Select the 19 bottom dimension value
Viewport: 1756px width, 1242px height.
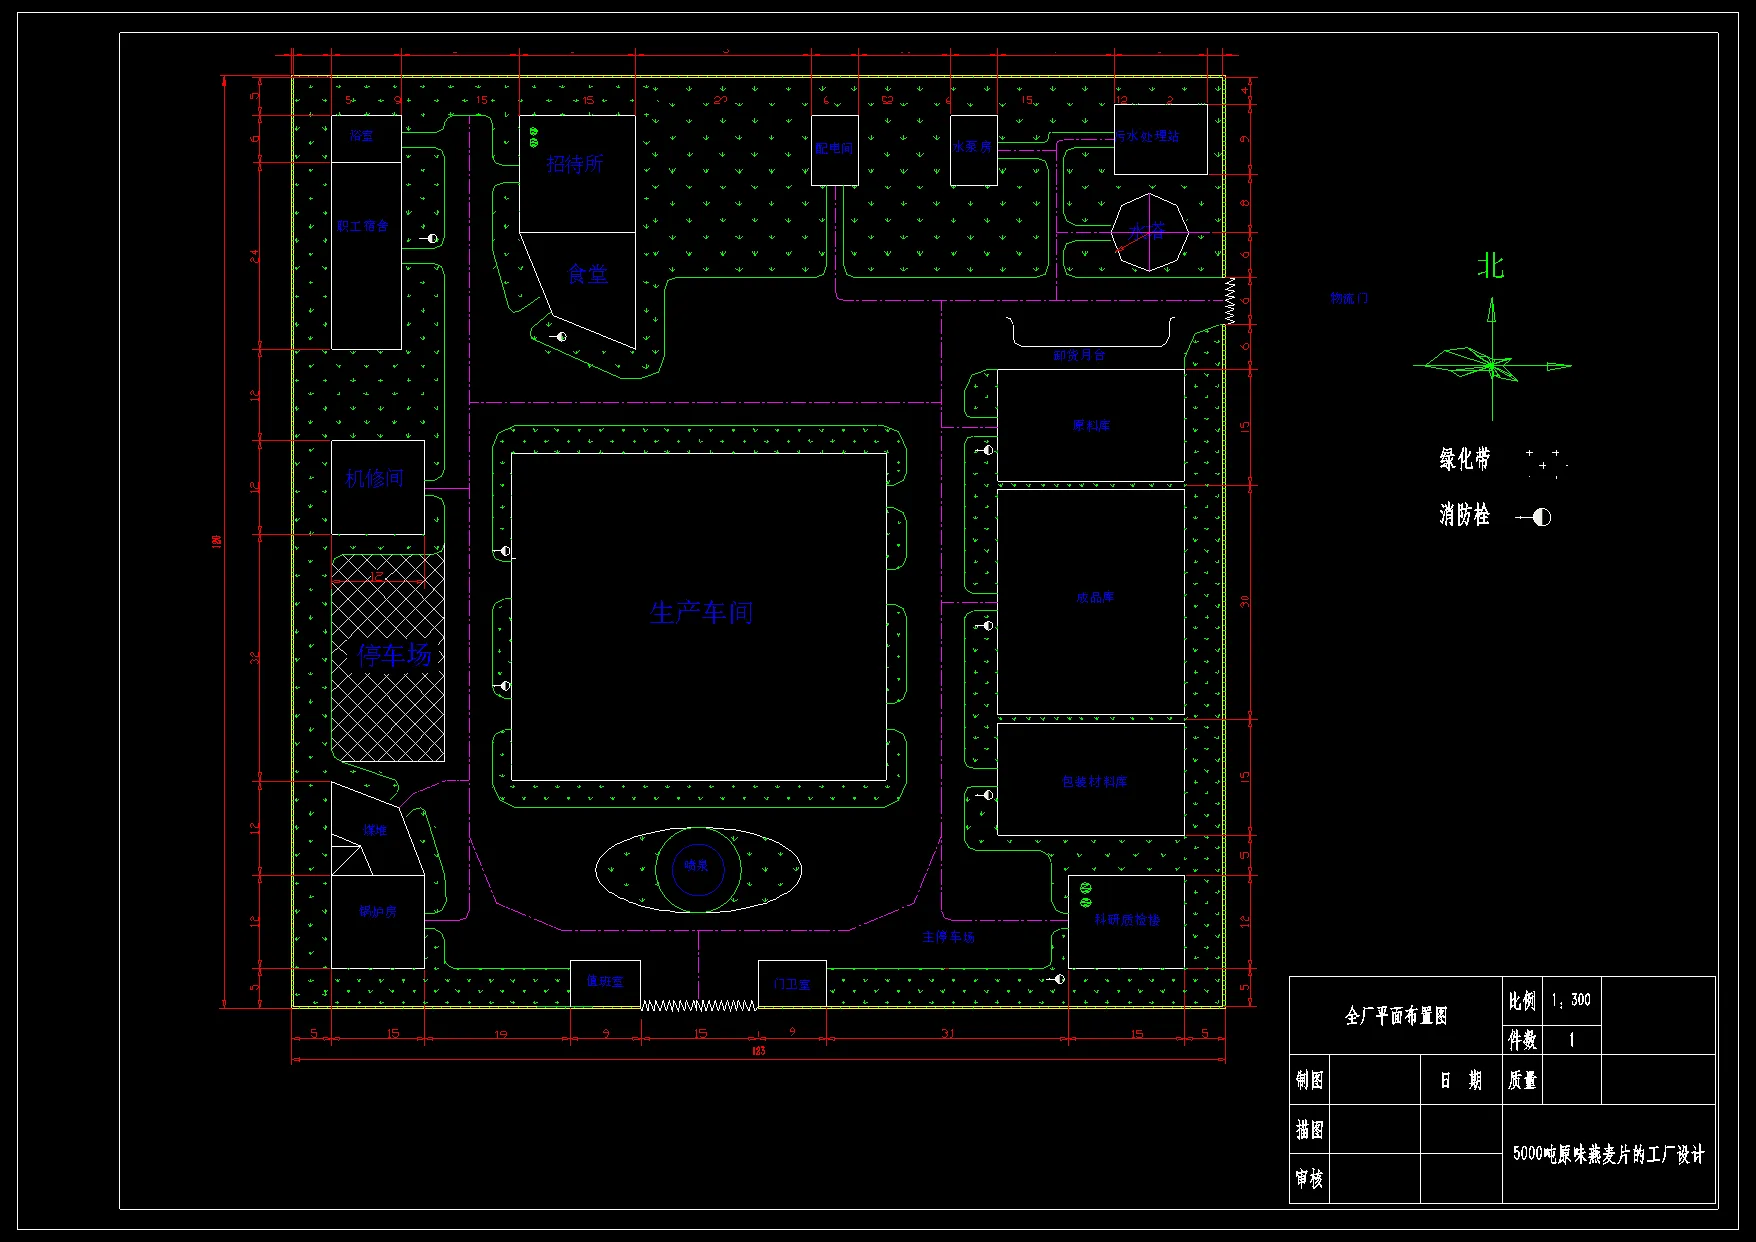pyautogui.click(x=500, y=1034)
